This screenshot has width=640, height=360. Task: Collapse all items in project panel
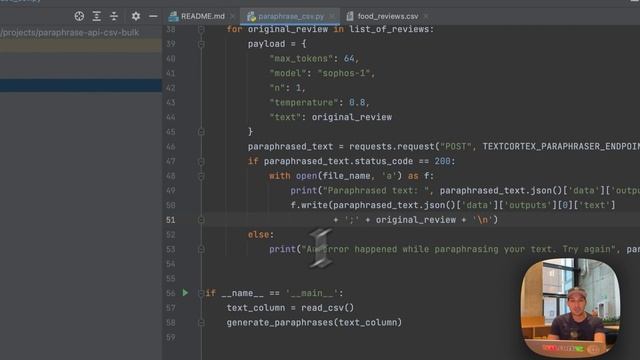point(114,16)
